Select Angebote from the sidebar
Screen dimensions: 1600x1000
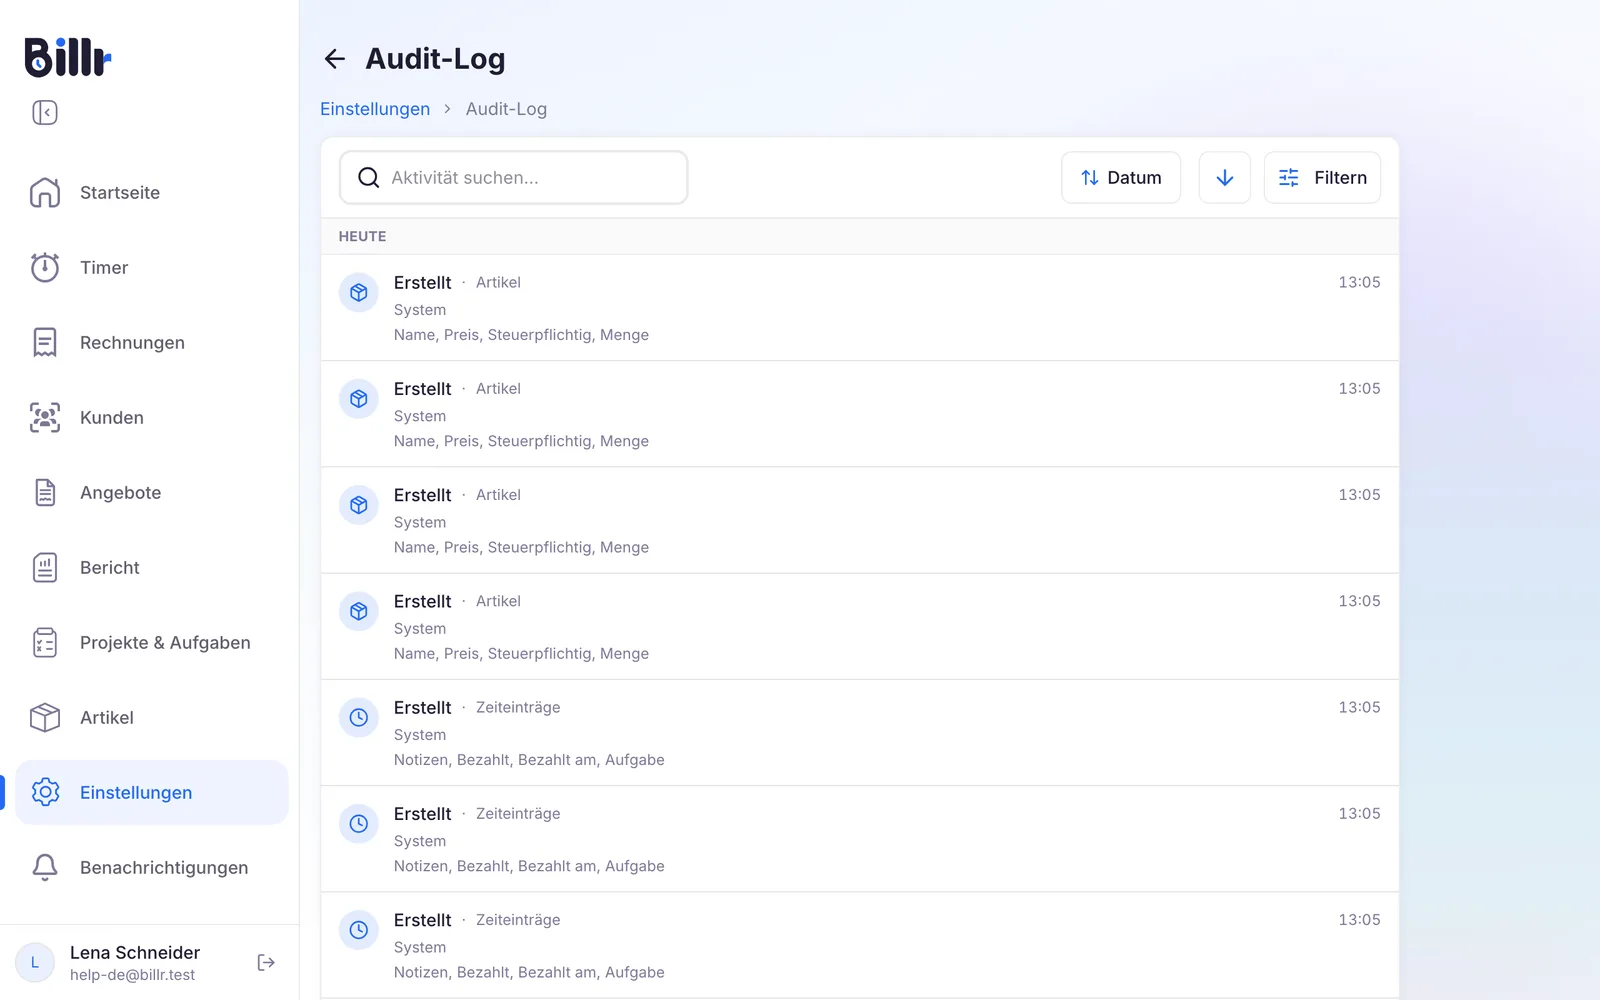click(152, 492)
